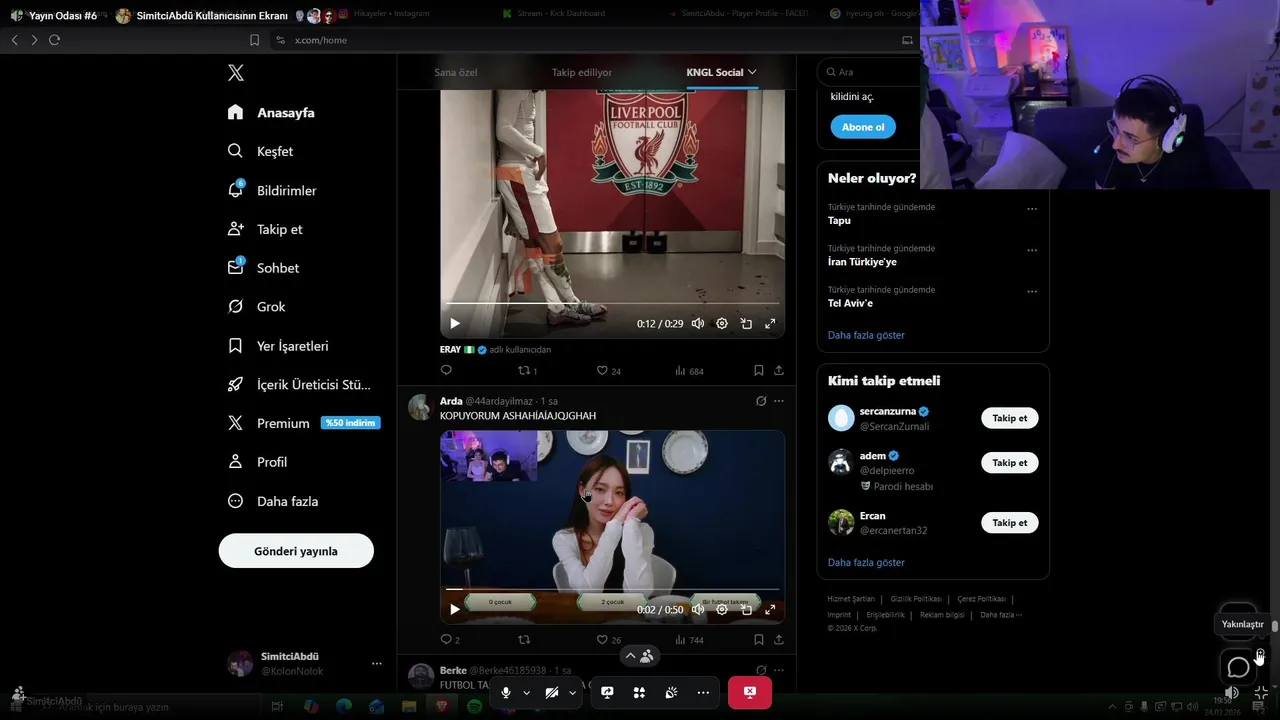Bookmark the ERAY video post
1280x720 pixels.
click(x=759, y=370)
